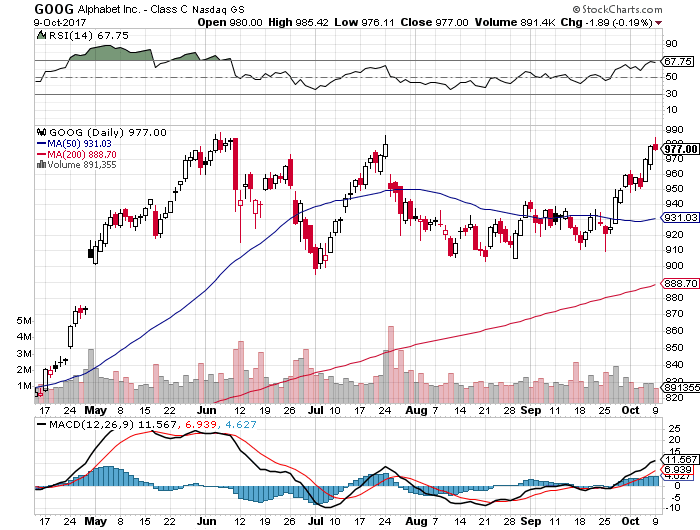Click 'May' on price chart date axis
Viewport: 700px width, 530px height.
point(96,410)
